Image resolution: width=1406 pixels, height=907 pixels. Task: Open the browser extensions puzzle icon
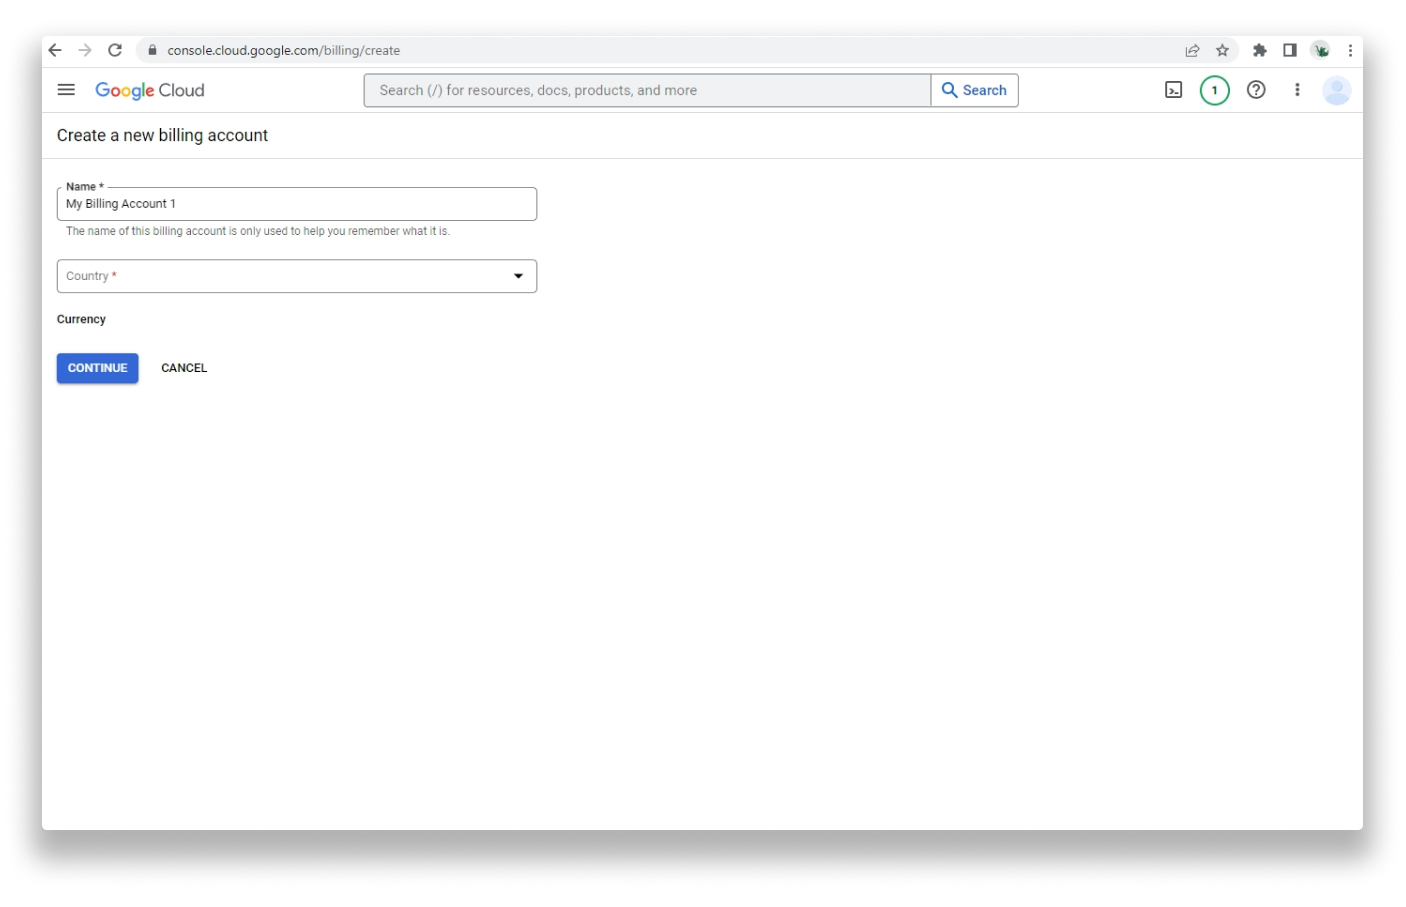(1260, 50)
